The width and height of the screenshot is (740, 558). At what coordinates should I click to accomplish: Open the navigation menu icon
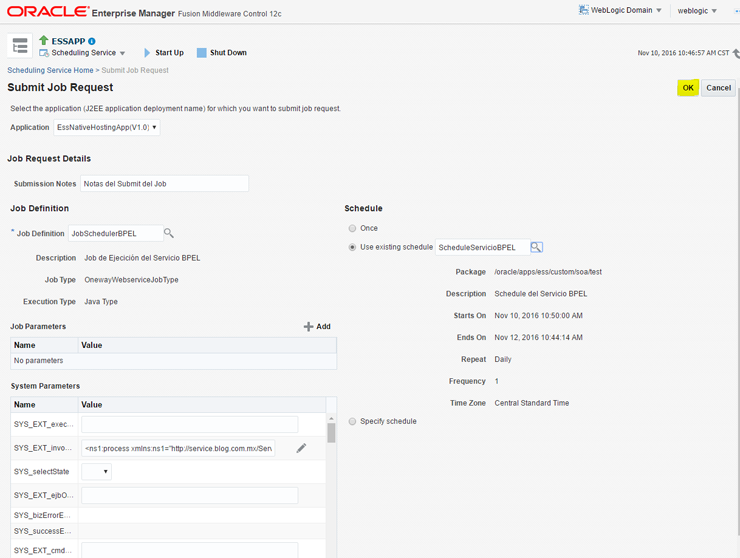[20, 46]
